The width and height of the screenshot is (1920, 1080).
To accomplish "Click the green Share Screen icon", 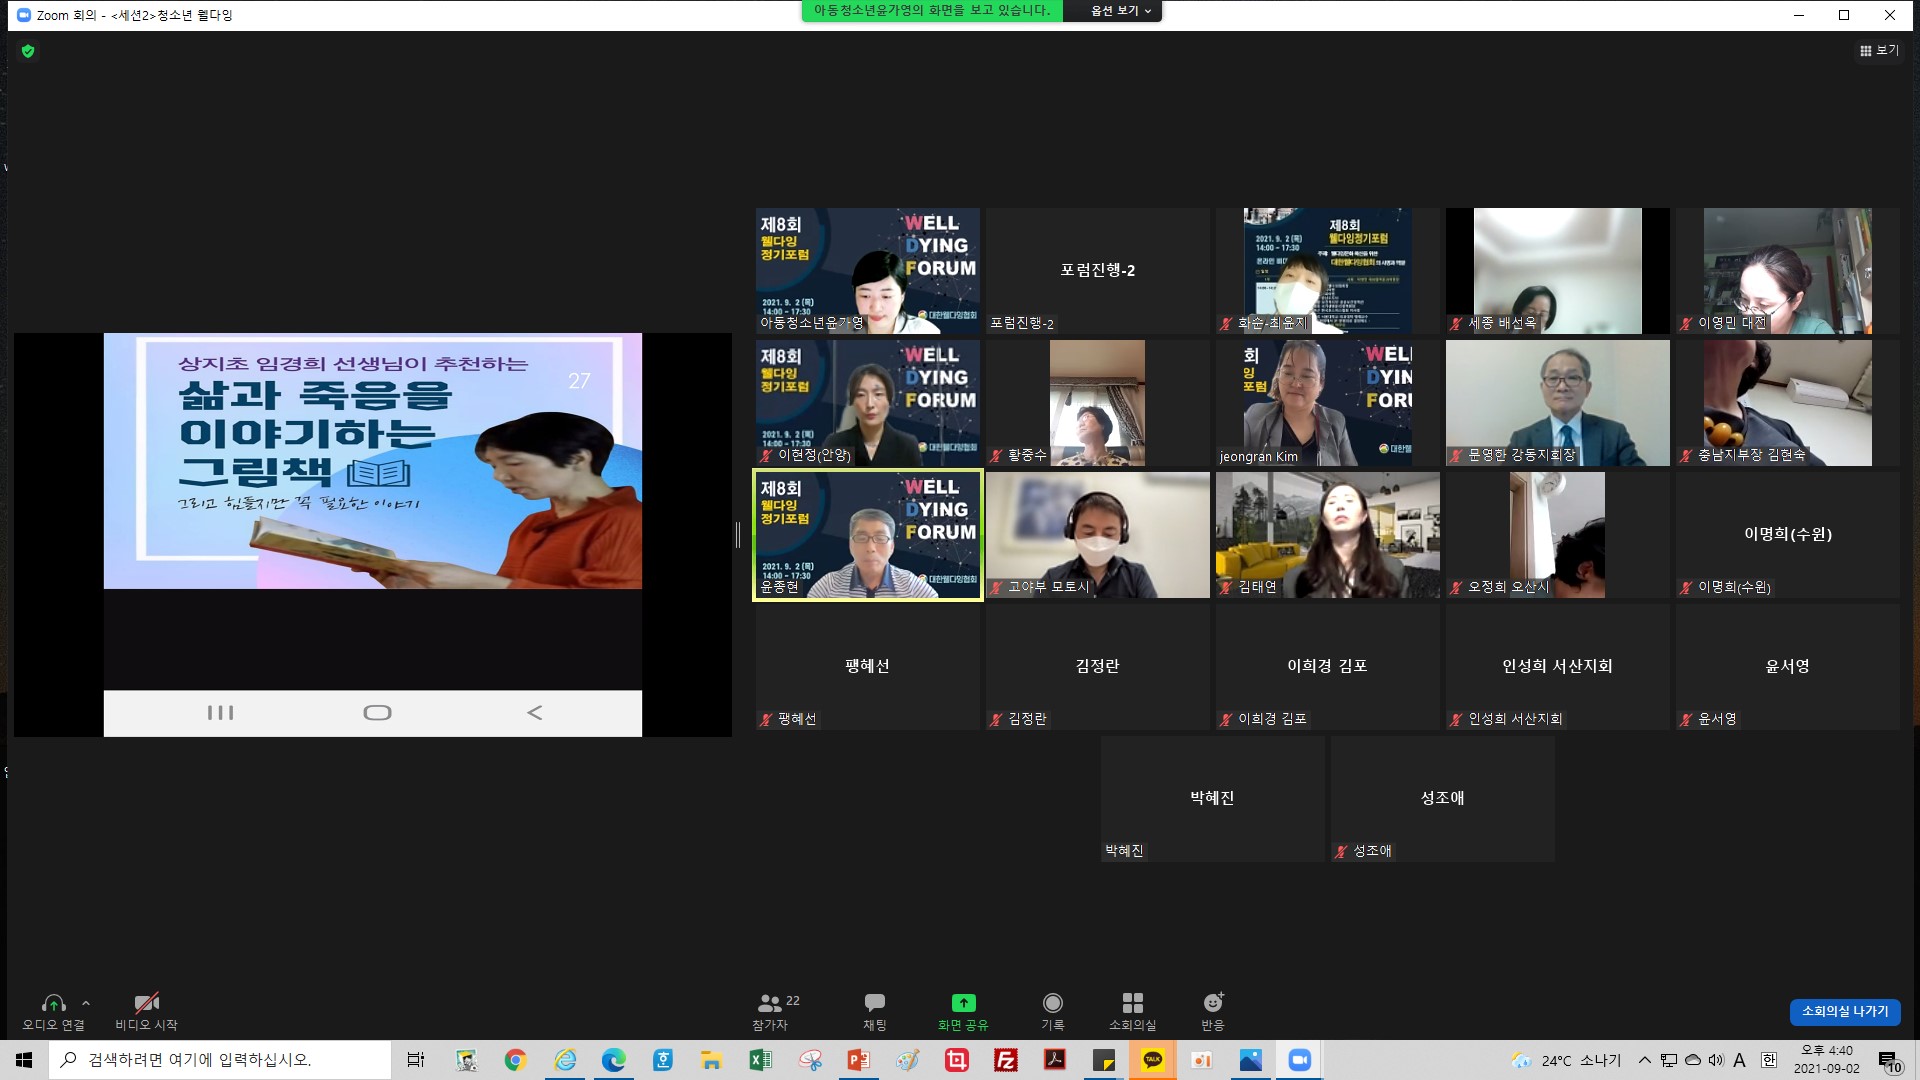I will point(963,1003).
